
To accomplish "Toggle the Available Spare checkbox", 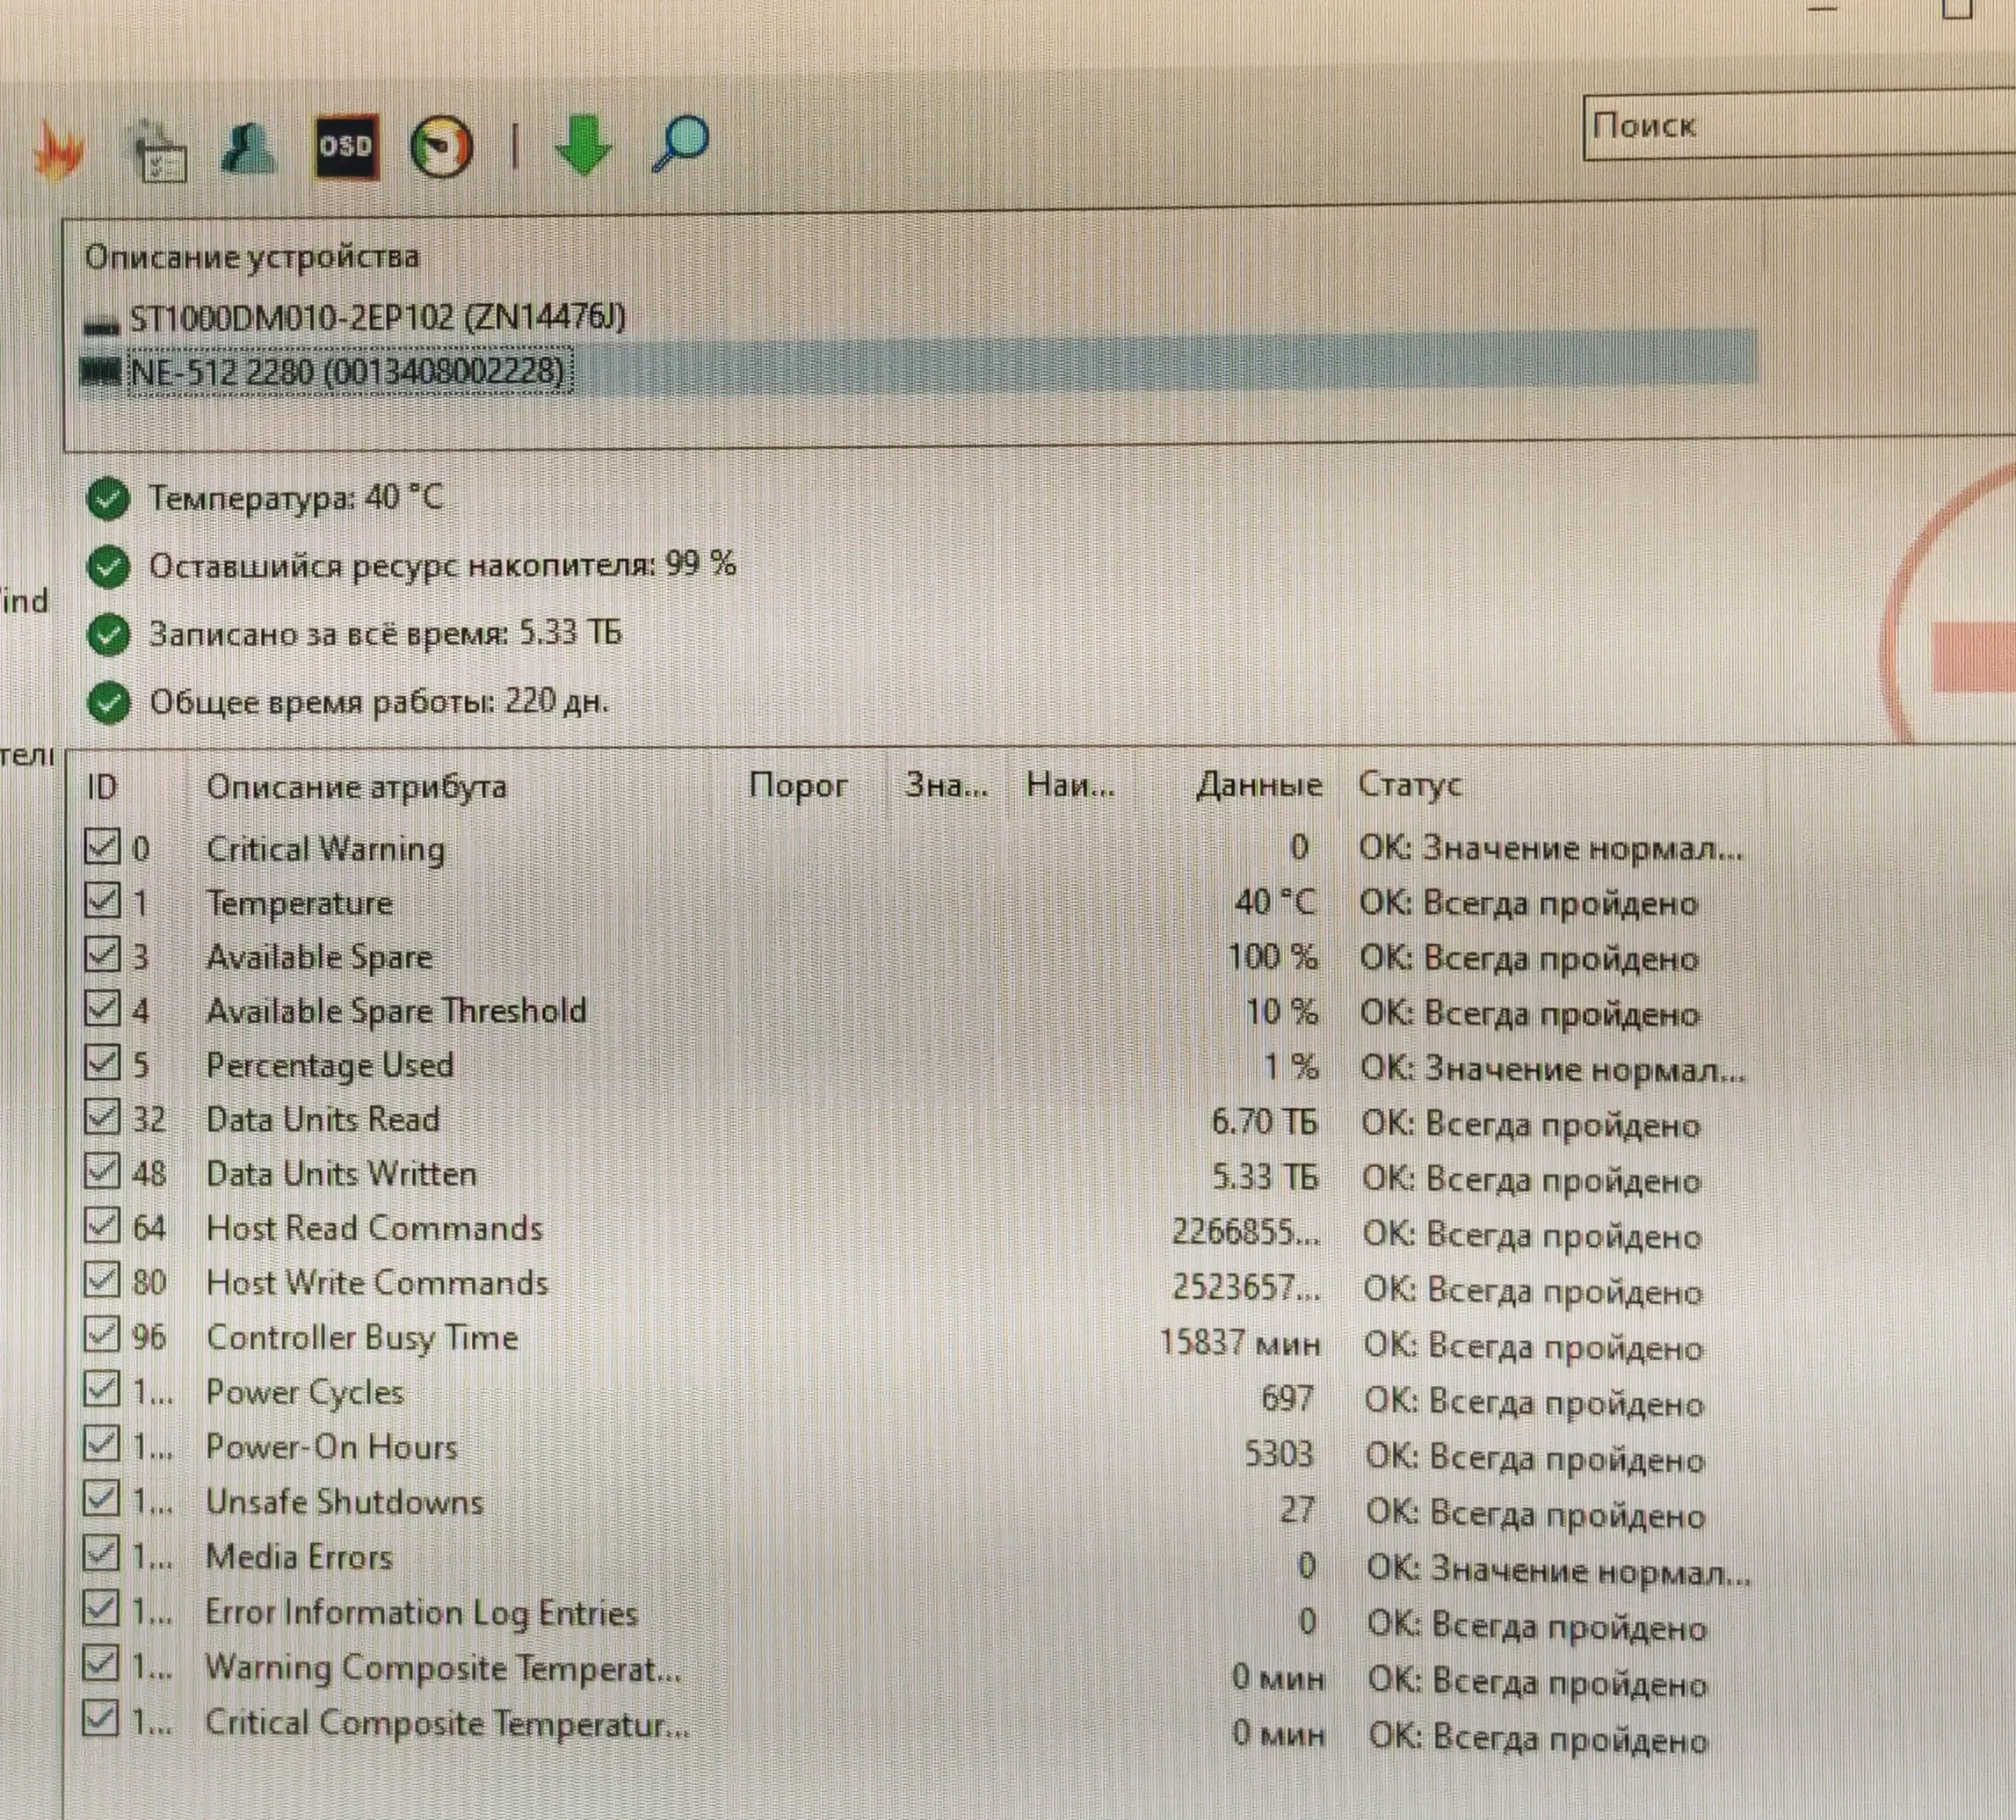I will 101,955.
